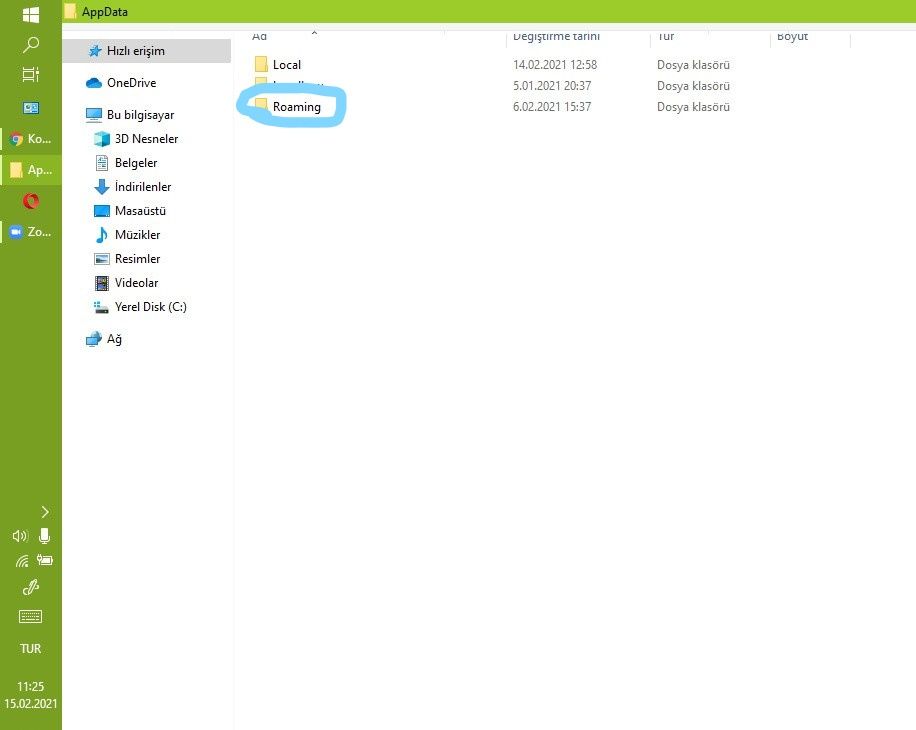Sort by Değiştirme tarihi column header

556,36
